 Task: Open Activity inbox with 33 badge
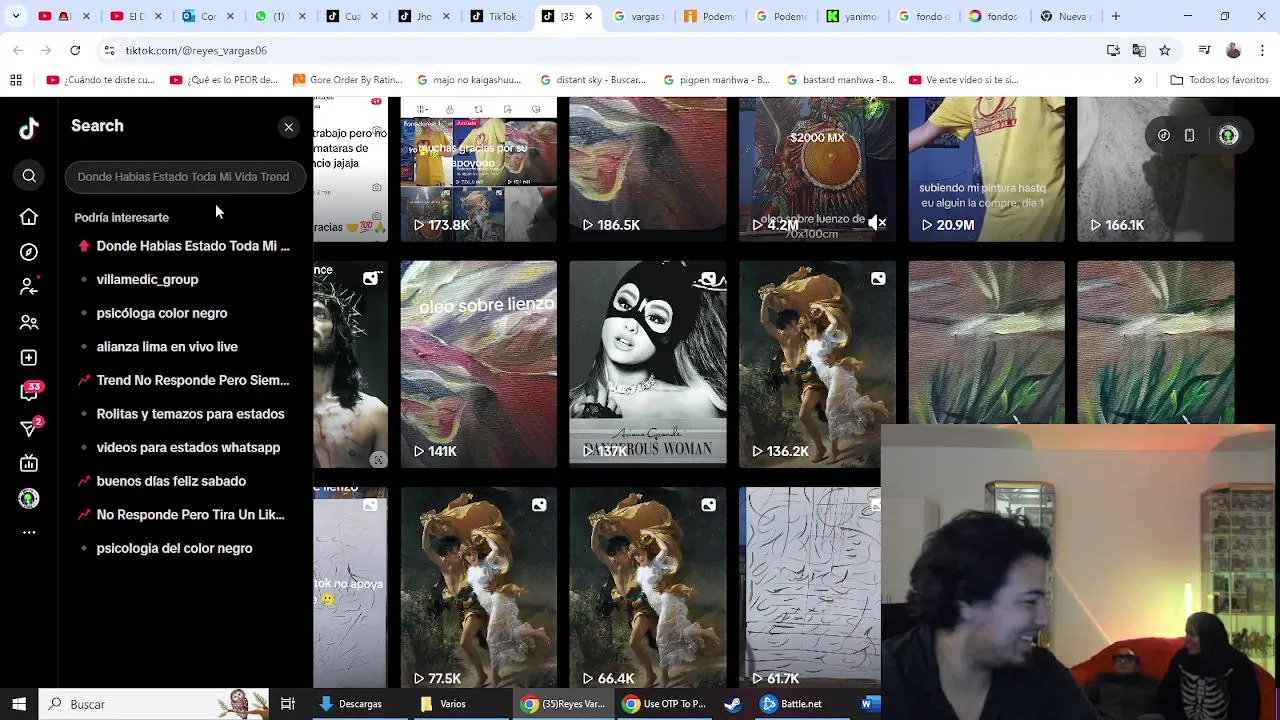(29, 392)
